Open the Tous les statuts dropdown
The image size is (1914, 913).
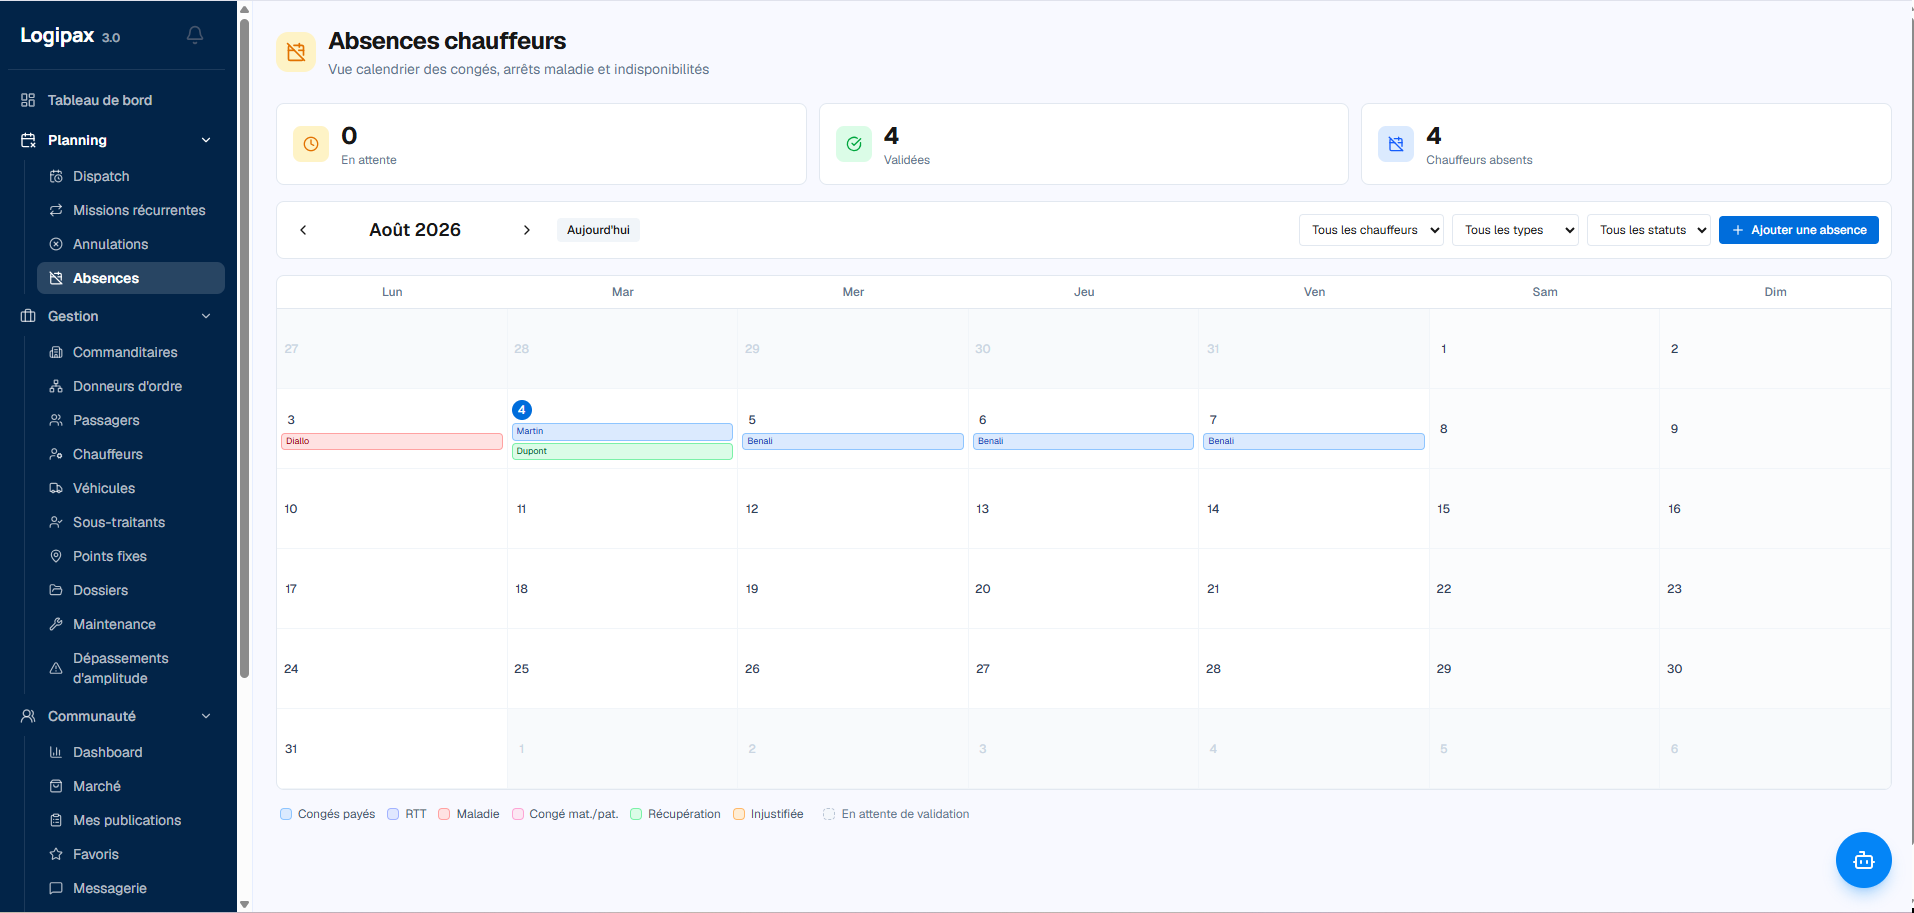tap(1649, 230)
